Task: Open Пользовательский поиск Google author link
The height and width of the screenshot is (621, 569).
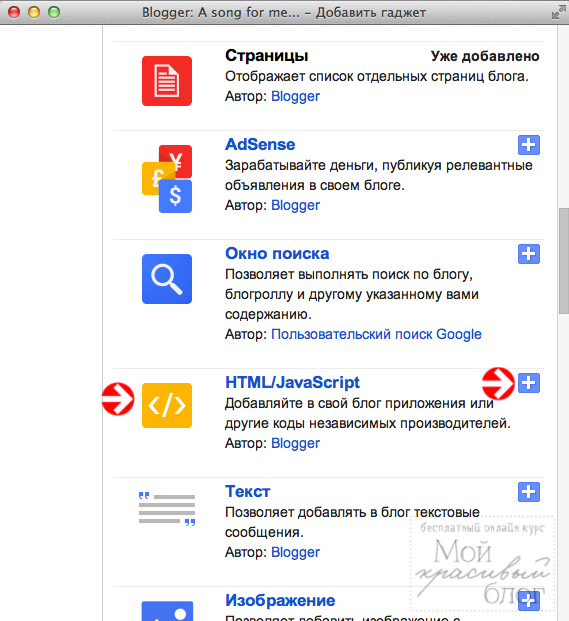Action: point(376,334)
